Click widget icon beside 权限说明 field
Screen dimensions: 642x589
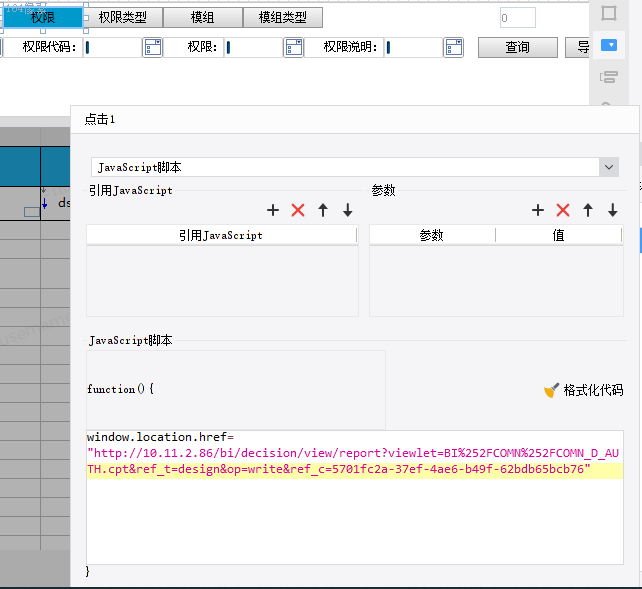(x=454, y=47)
